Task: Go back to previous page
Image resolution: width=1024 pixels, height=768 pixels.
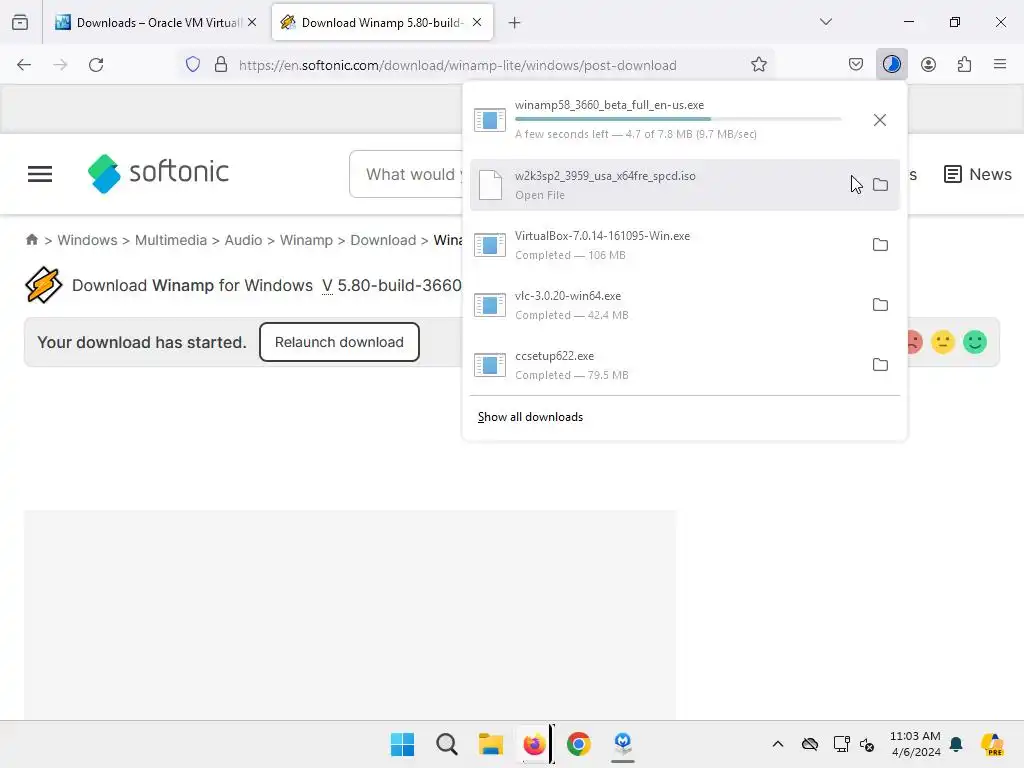Action: tap(24, 65)
